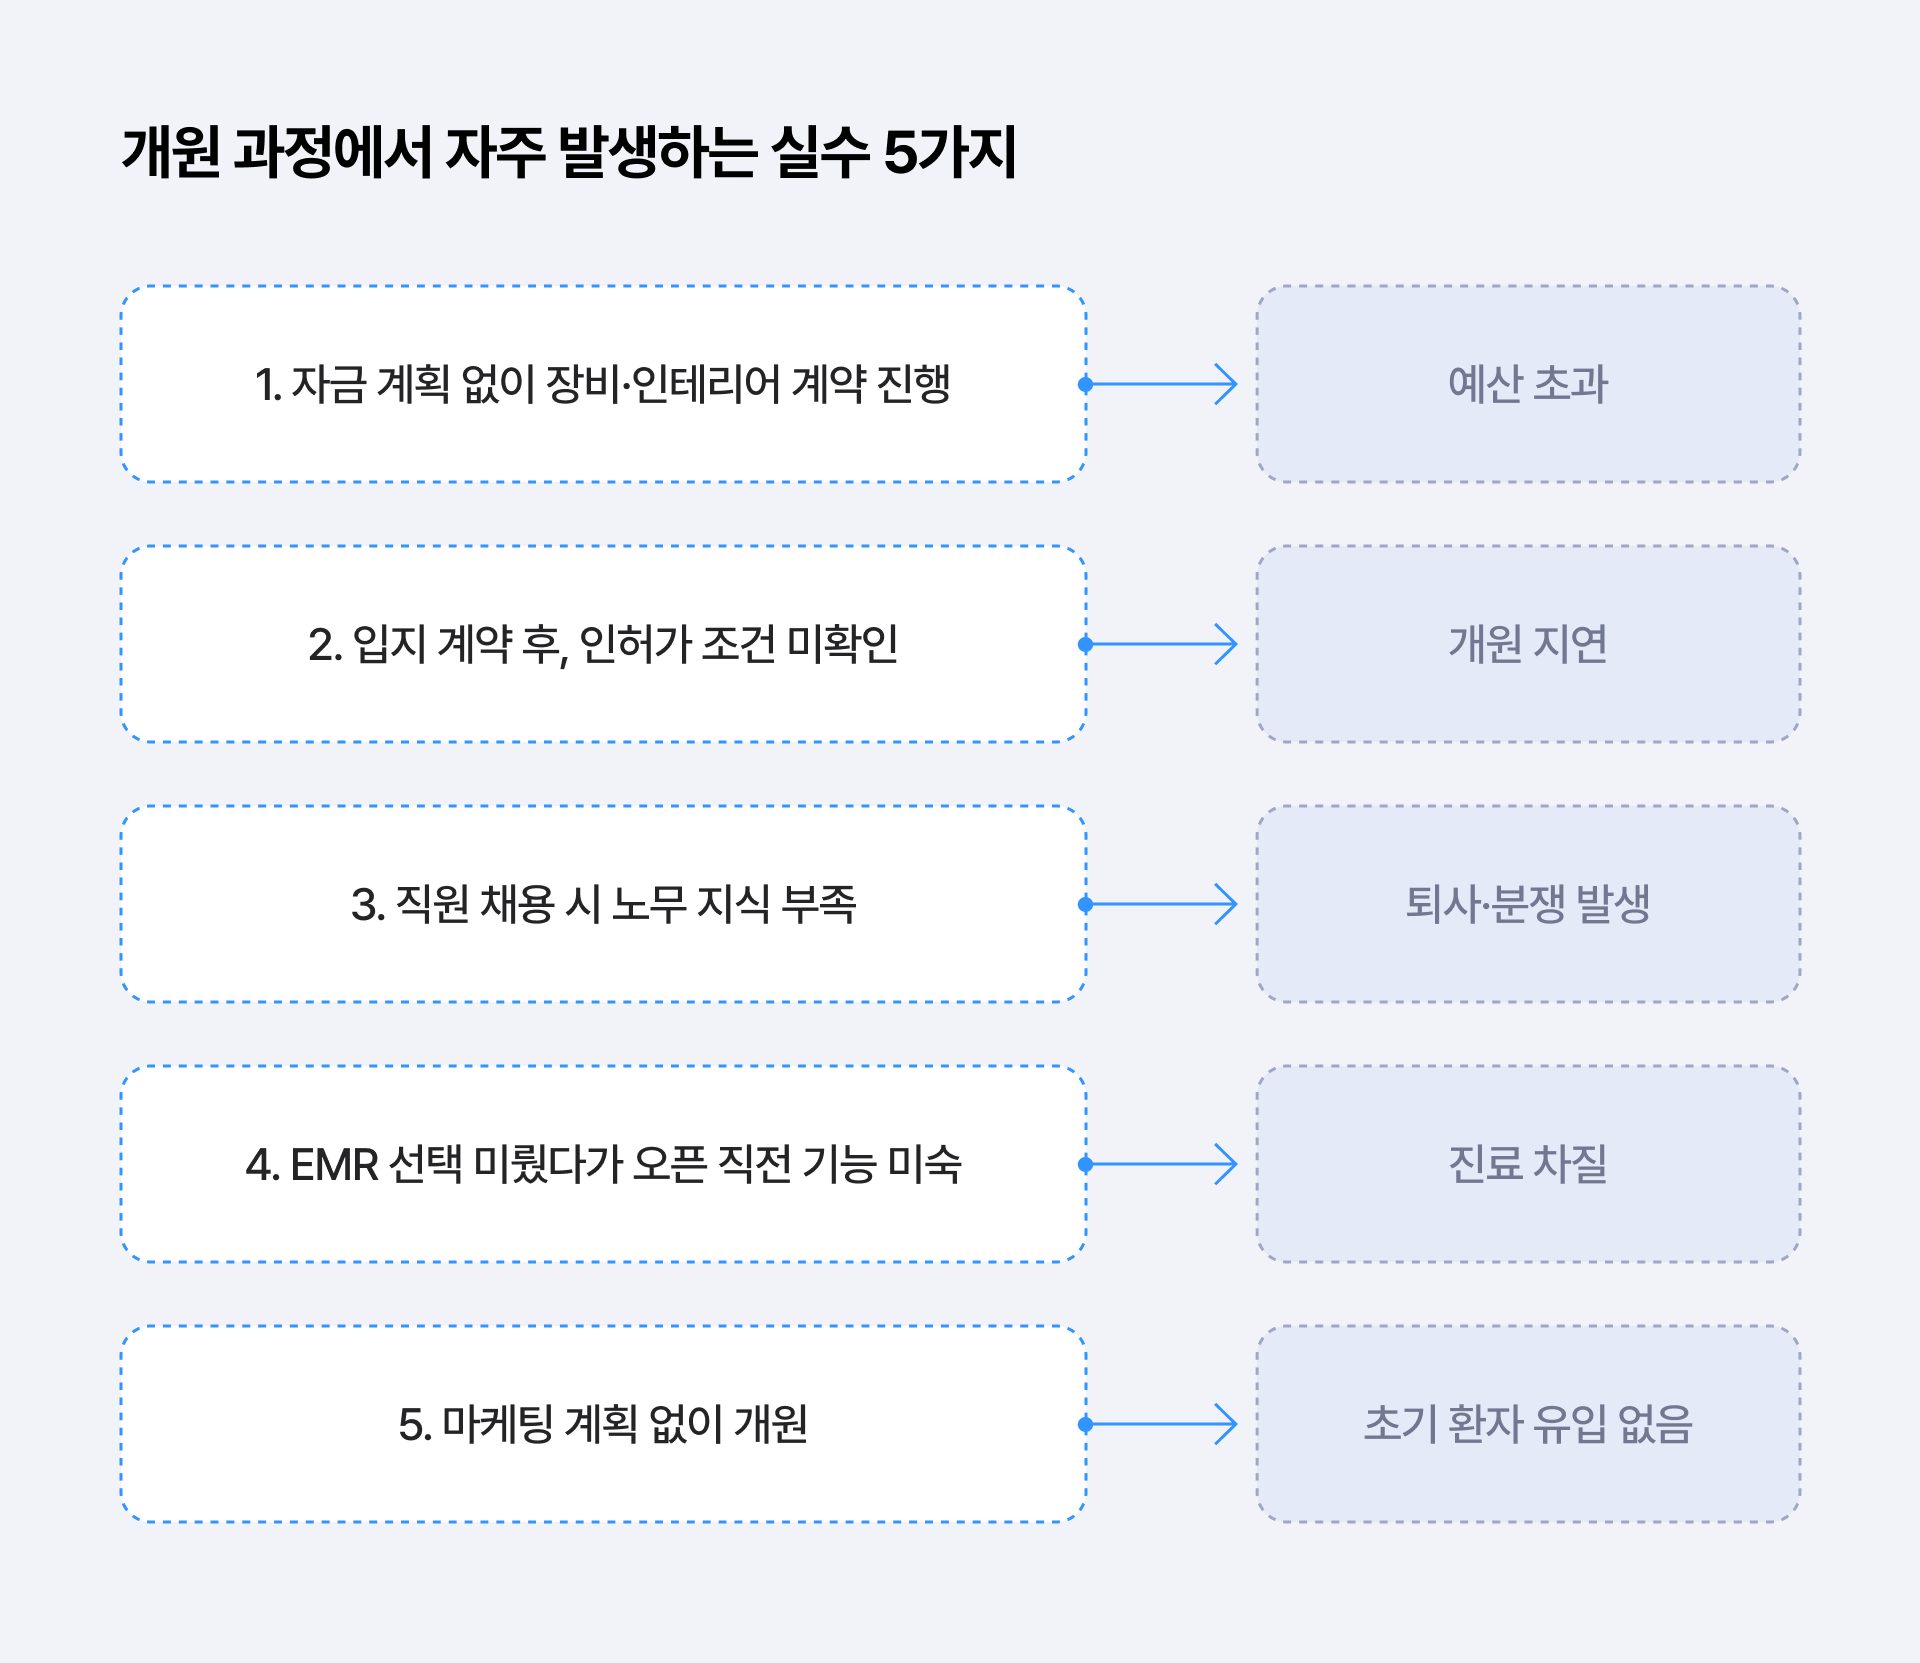Click the '2. 입지 계약 후' mistake box
Viewport: 1920px width, 1663px height.
[602, 644]
